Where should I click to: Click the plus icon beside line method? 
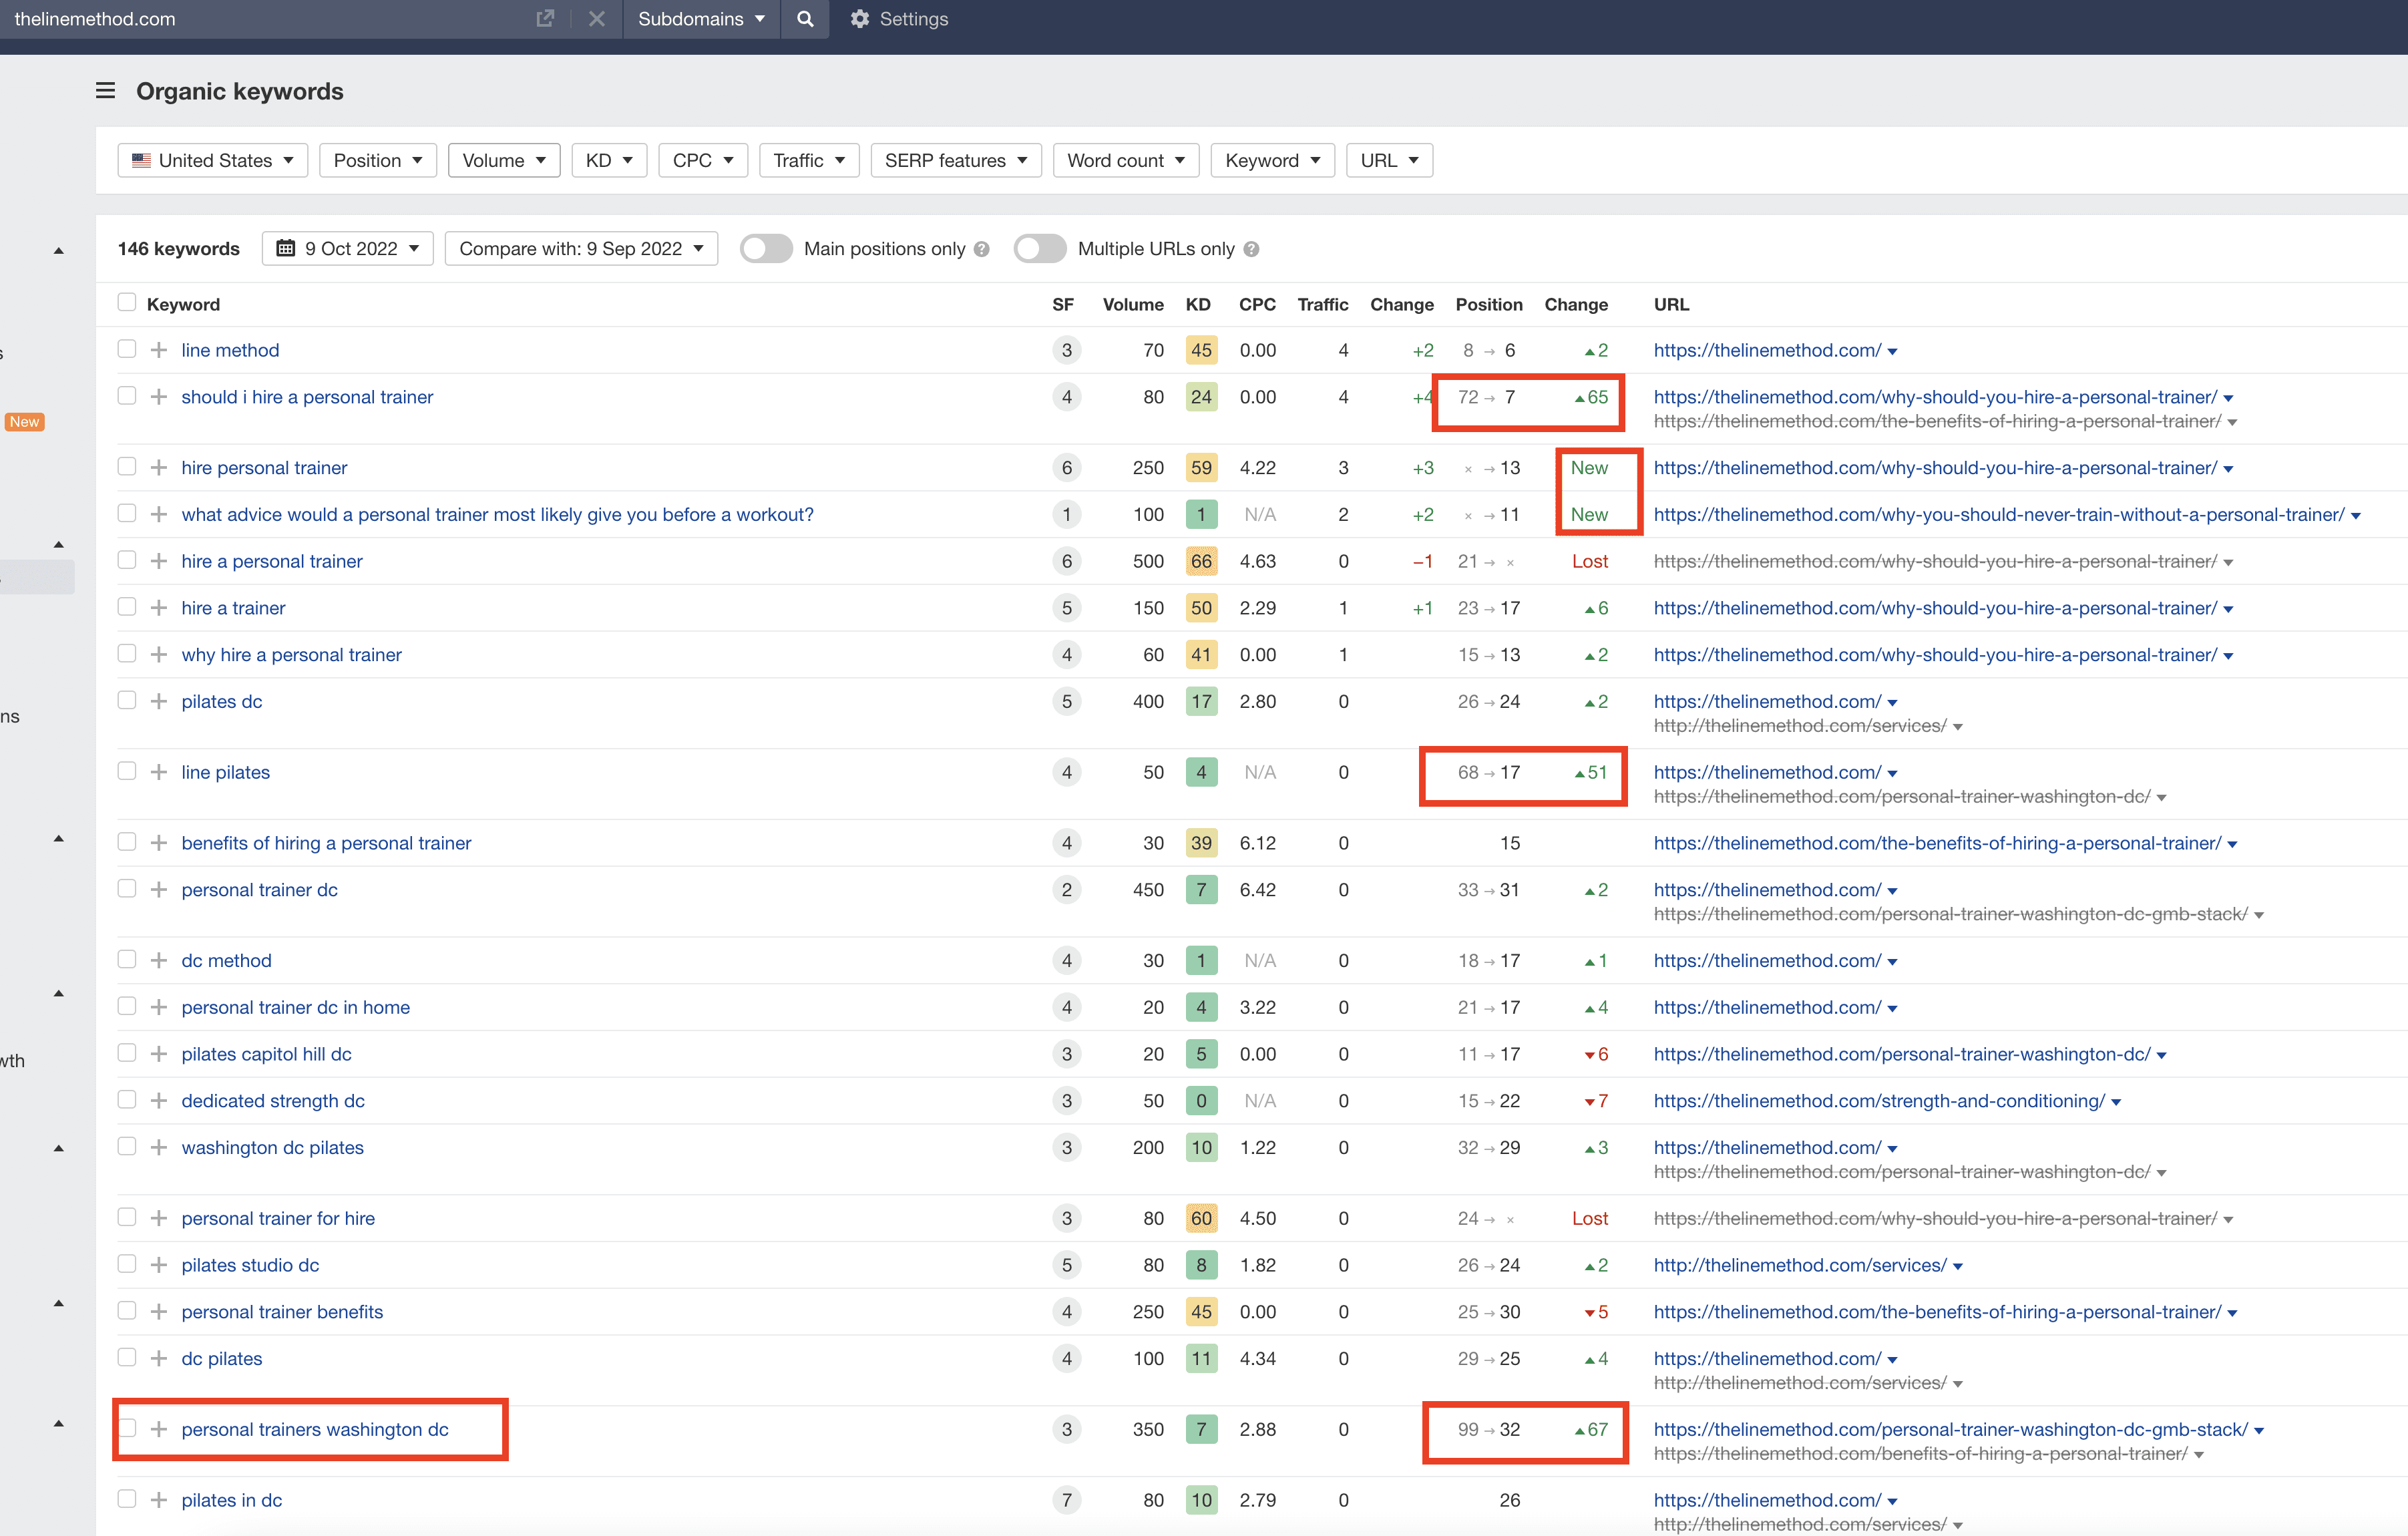coord(159,350)
